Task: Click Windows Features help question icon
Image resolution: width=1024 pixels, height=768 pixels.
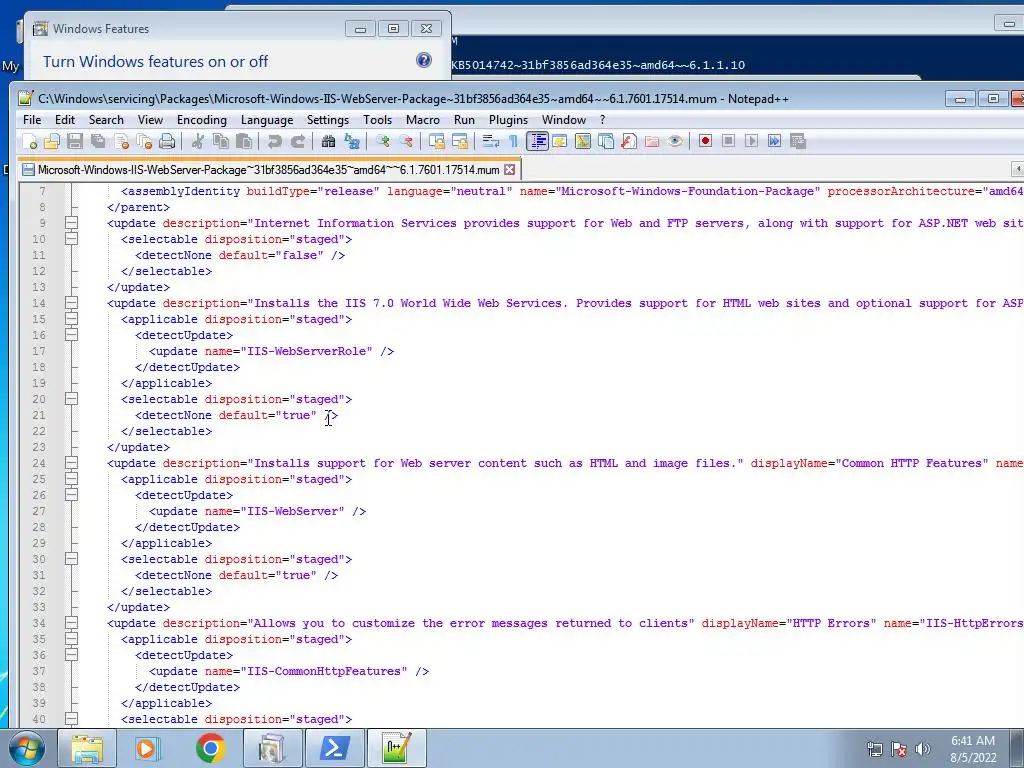Action: [424, 61]
